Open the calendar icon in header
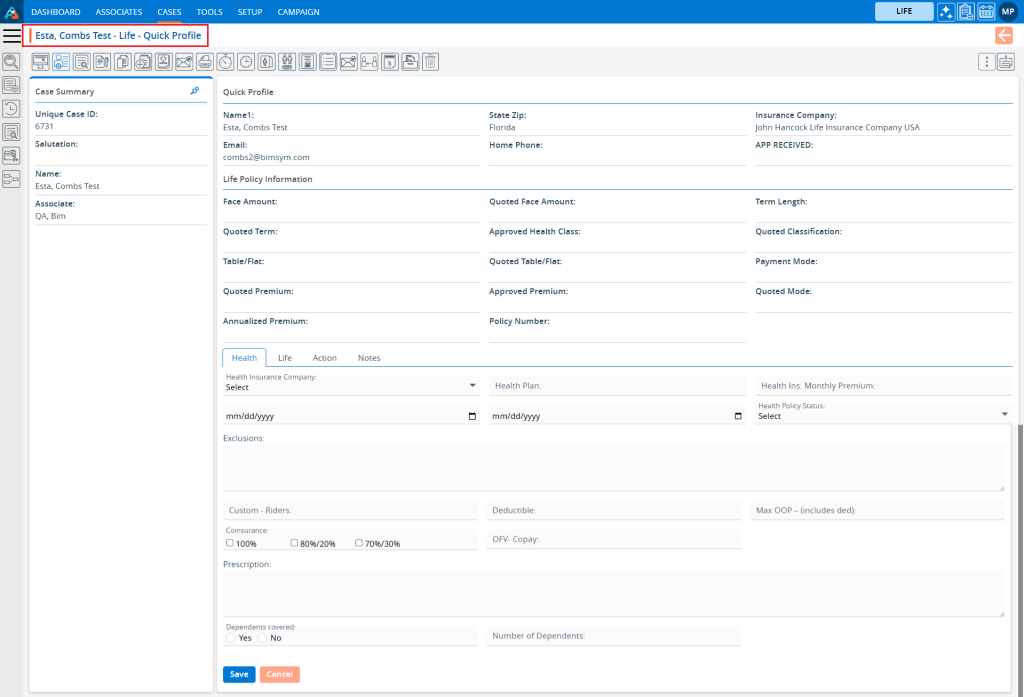Viewport: 1024px width, 697px height. [985, 12]
